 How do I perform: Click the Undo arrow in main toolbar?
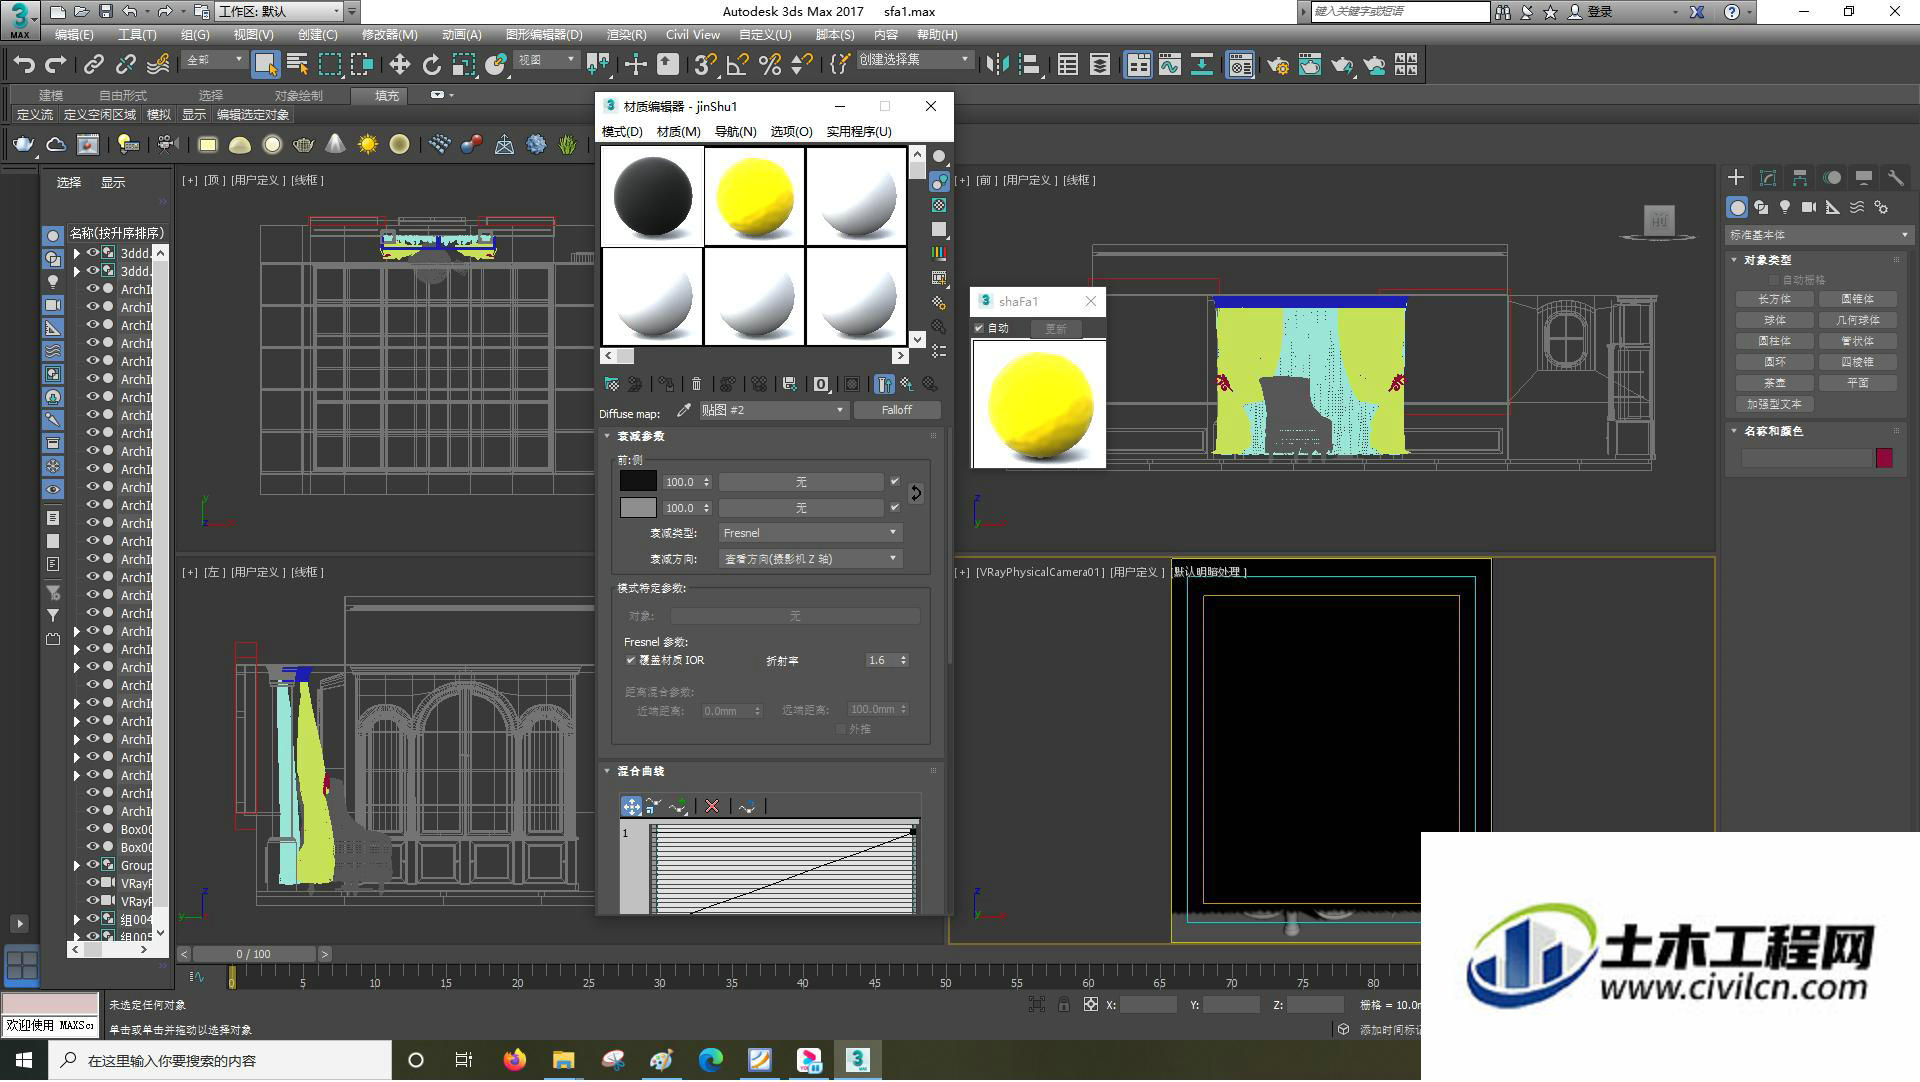tap(24, 65)
